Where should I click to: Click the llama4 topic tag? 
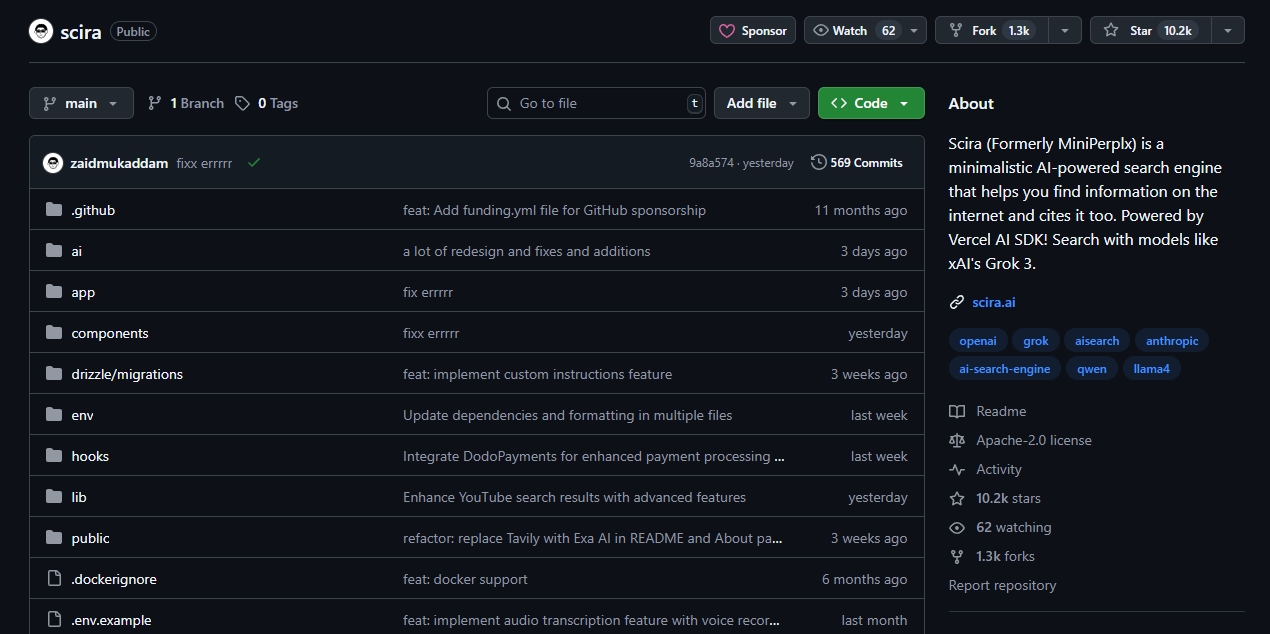[1152, 369]
